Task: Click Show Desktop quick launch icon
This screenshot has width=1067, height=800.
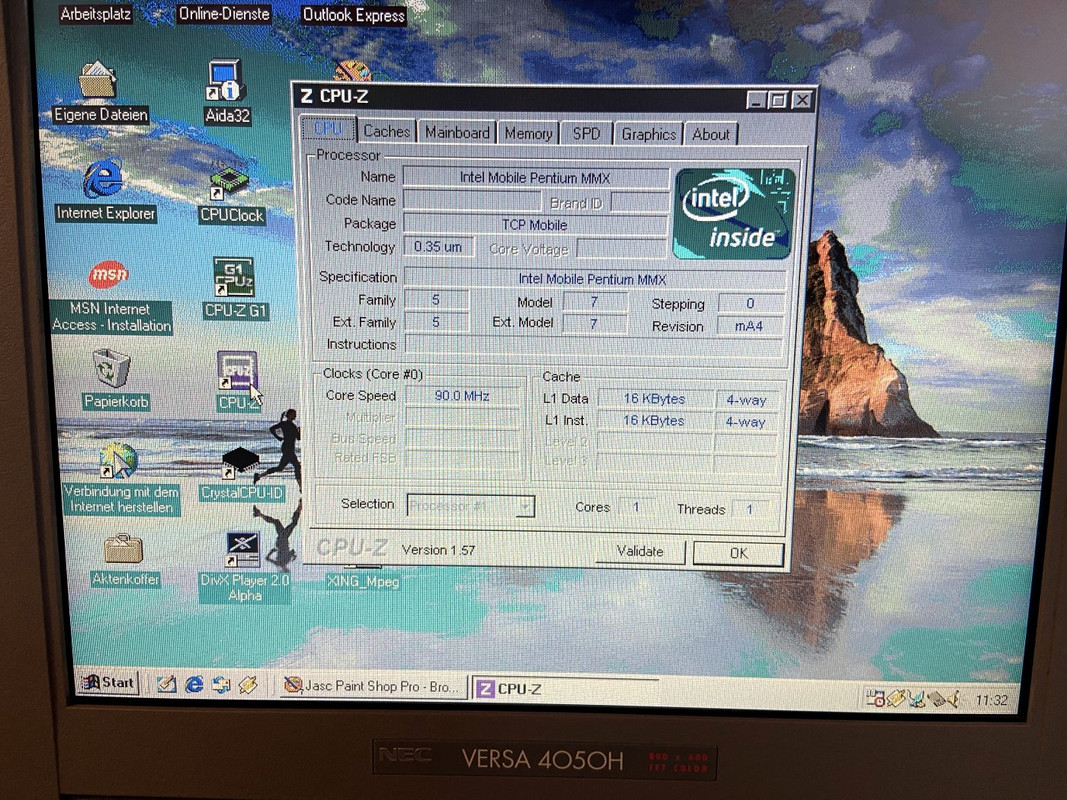Action: [x=167, y=684]
